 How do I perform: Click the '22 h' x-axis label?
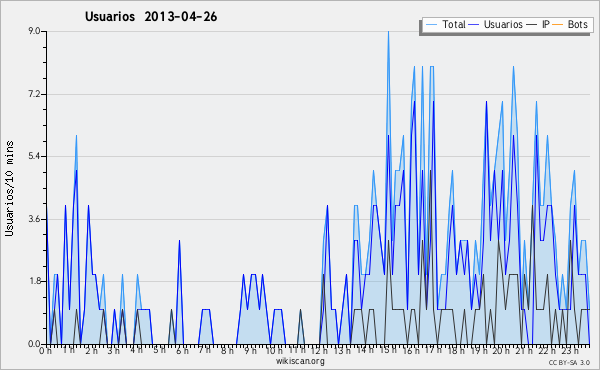547,351
